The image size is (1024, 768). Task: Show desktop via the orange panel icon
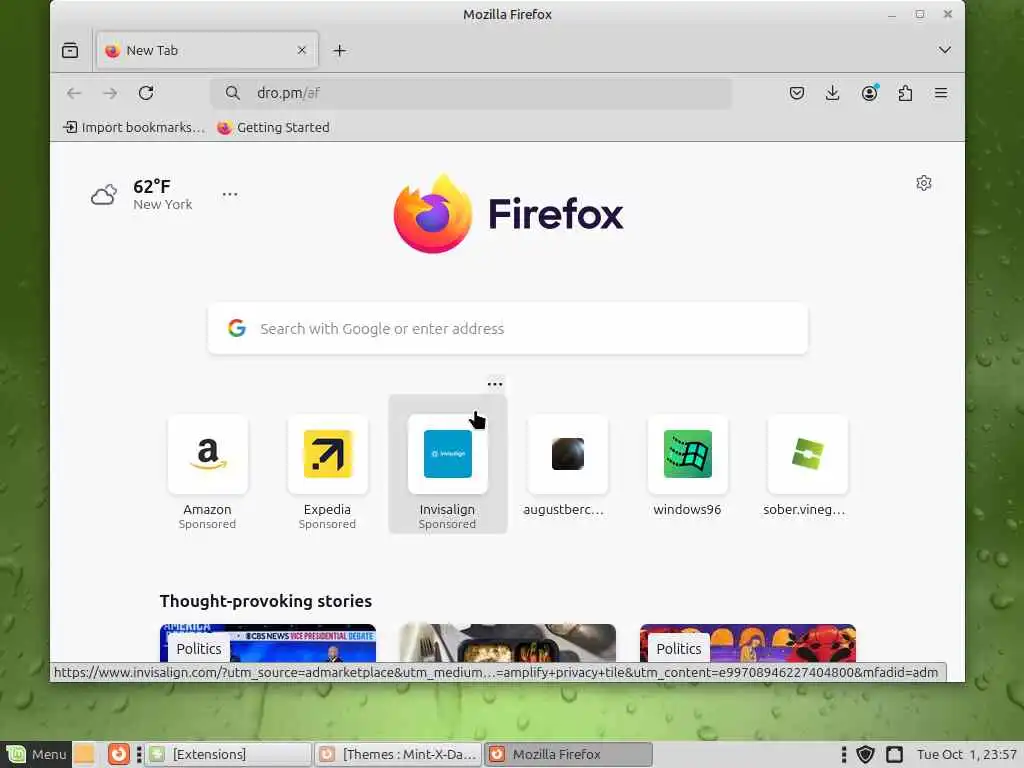point(84,754)
